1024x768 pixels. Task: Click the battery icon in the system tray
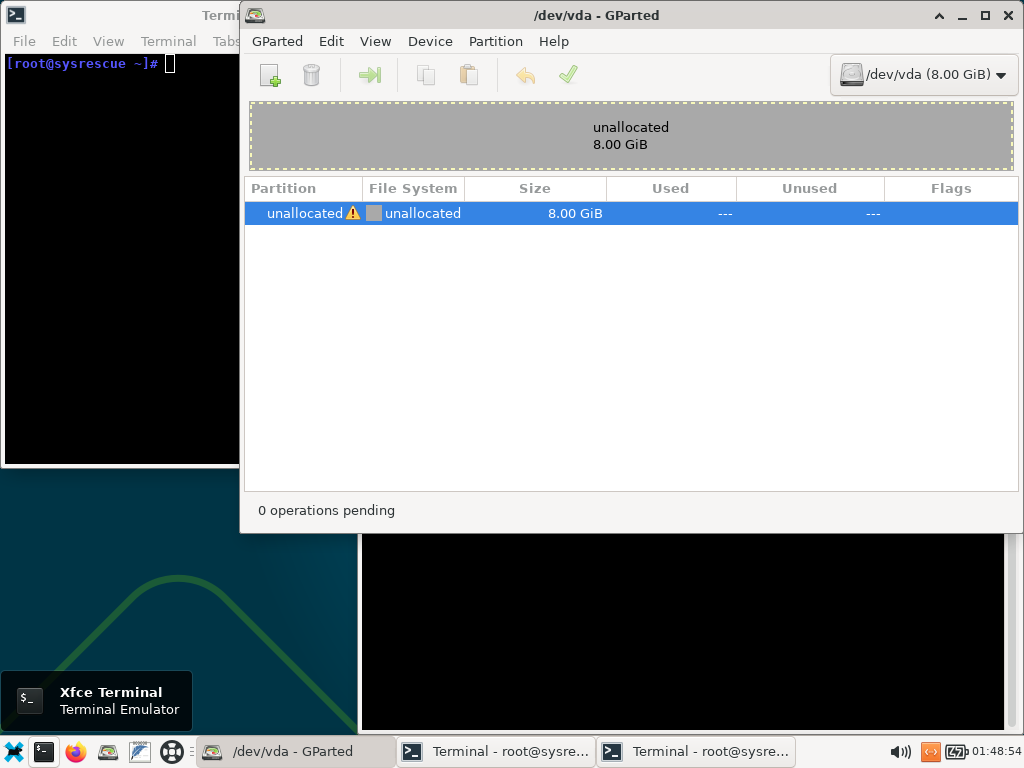click(x=957, y=752)
